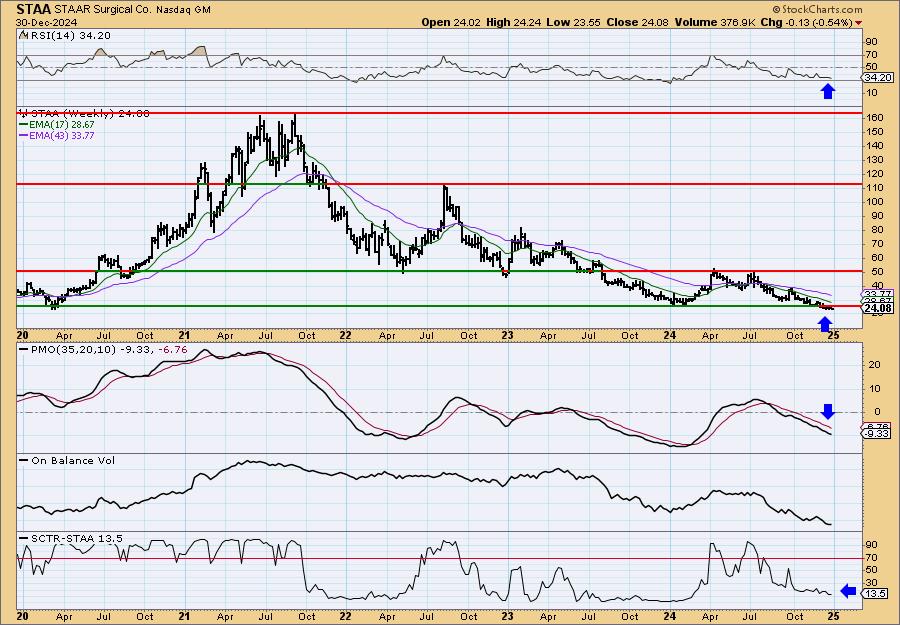
Task: Click the PMO(35,20,10) indicator label
Action: pos(73,350)
